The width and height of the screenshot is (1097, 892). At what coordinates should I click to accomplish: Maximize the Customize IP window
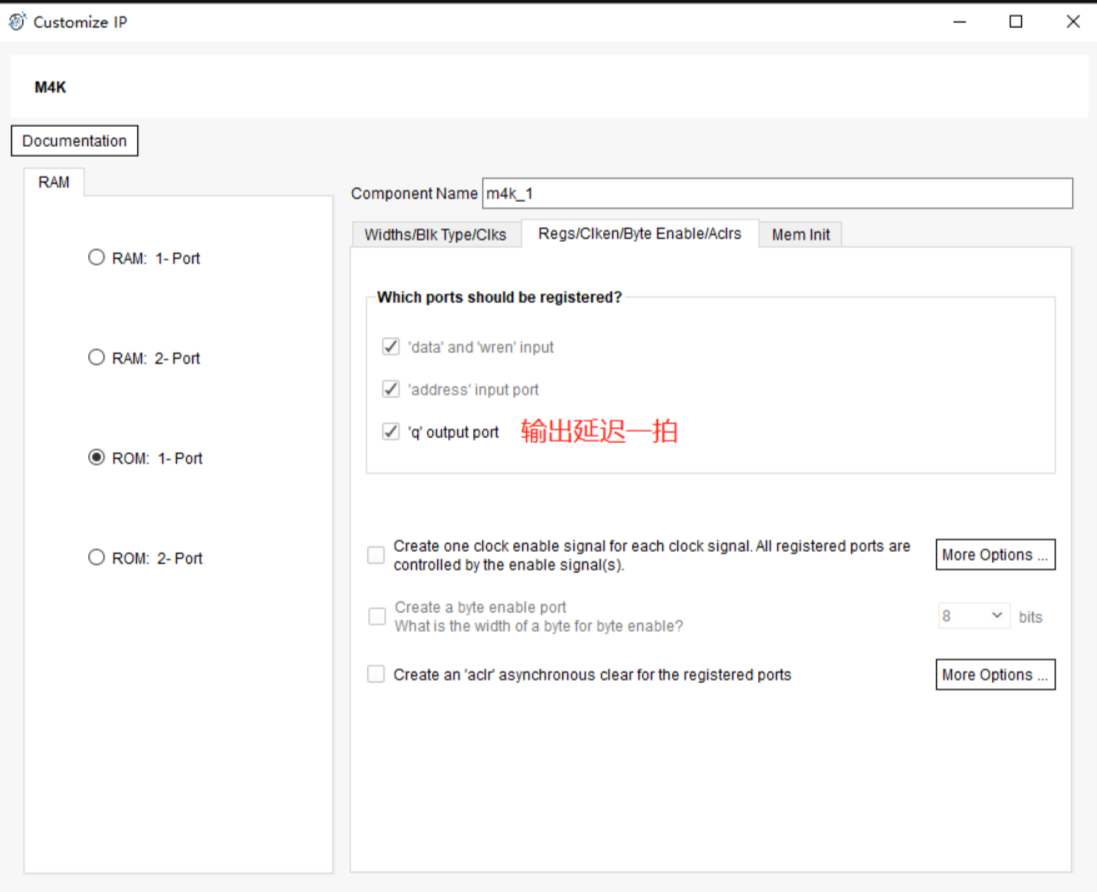tap(1016, 22)
